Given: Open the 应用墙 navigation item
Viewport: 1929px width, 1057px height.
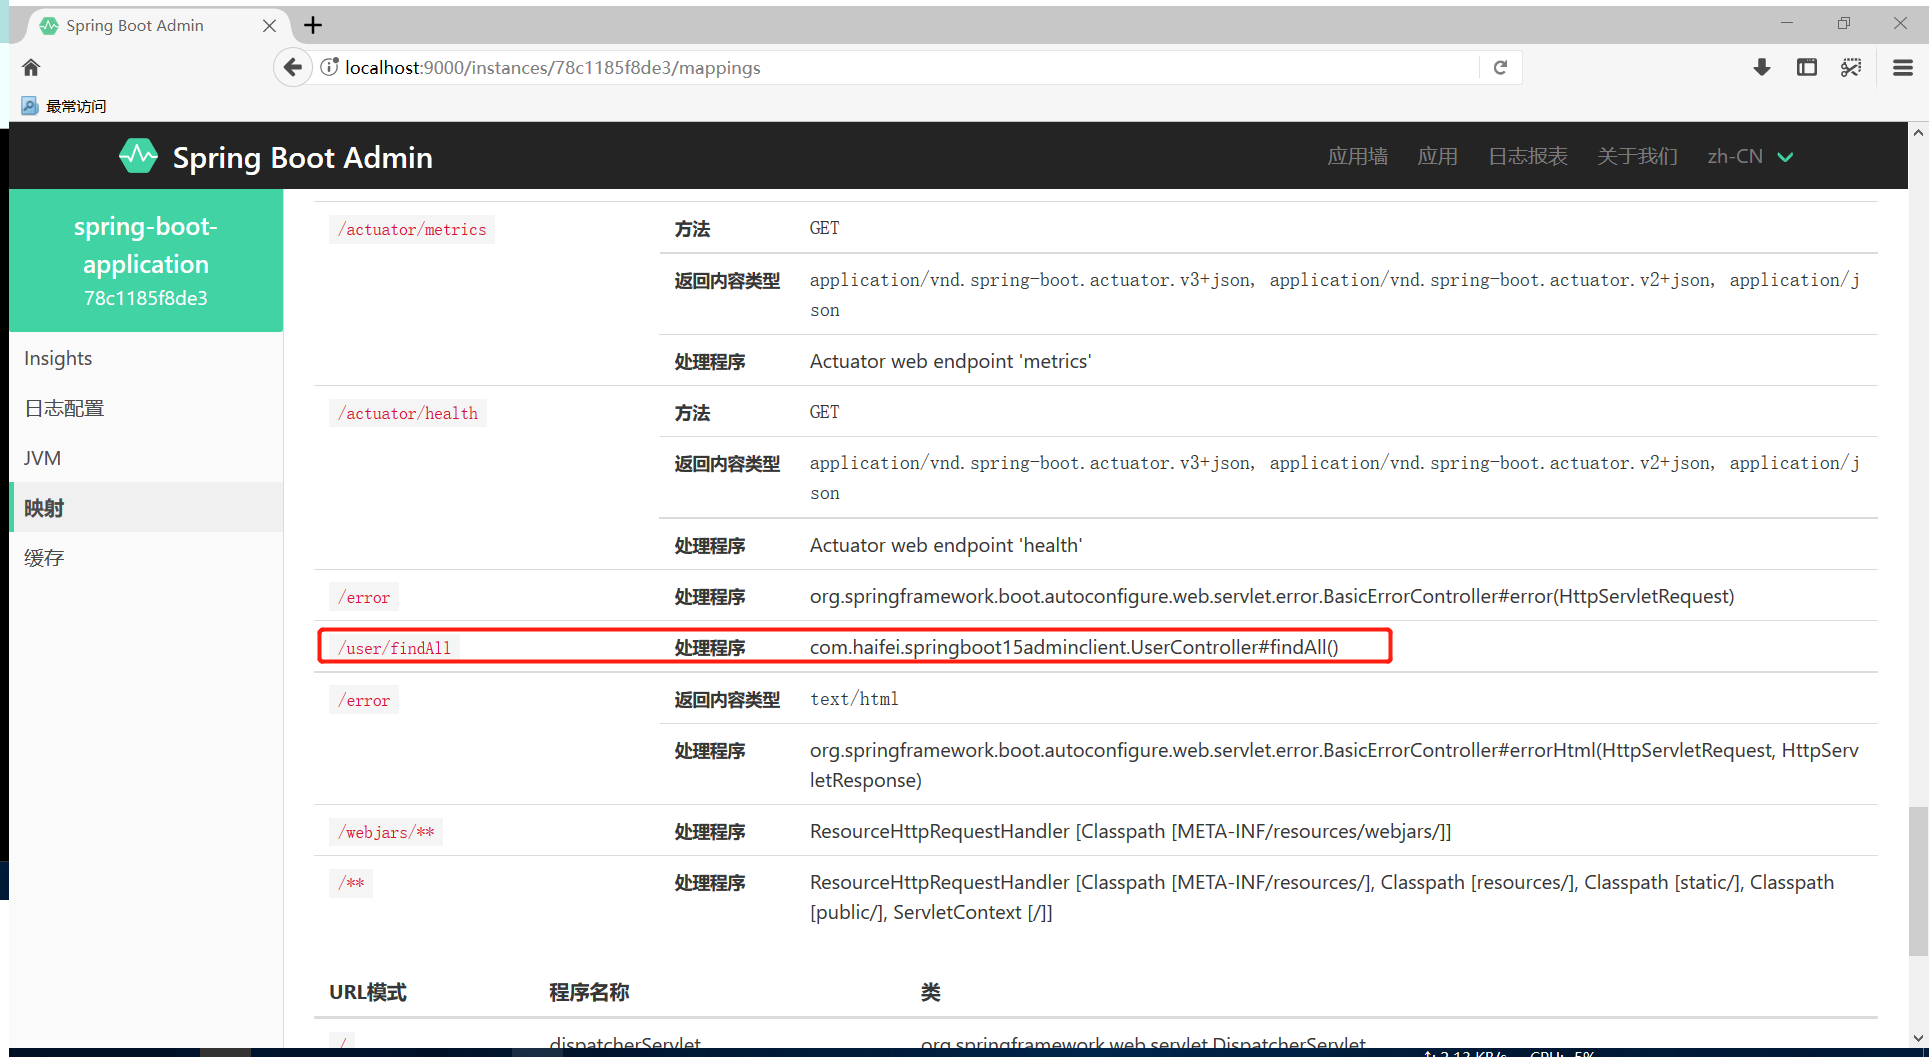Looking at the screenshot, I should [x=1357, y=156].
